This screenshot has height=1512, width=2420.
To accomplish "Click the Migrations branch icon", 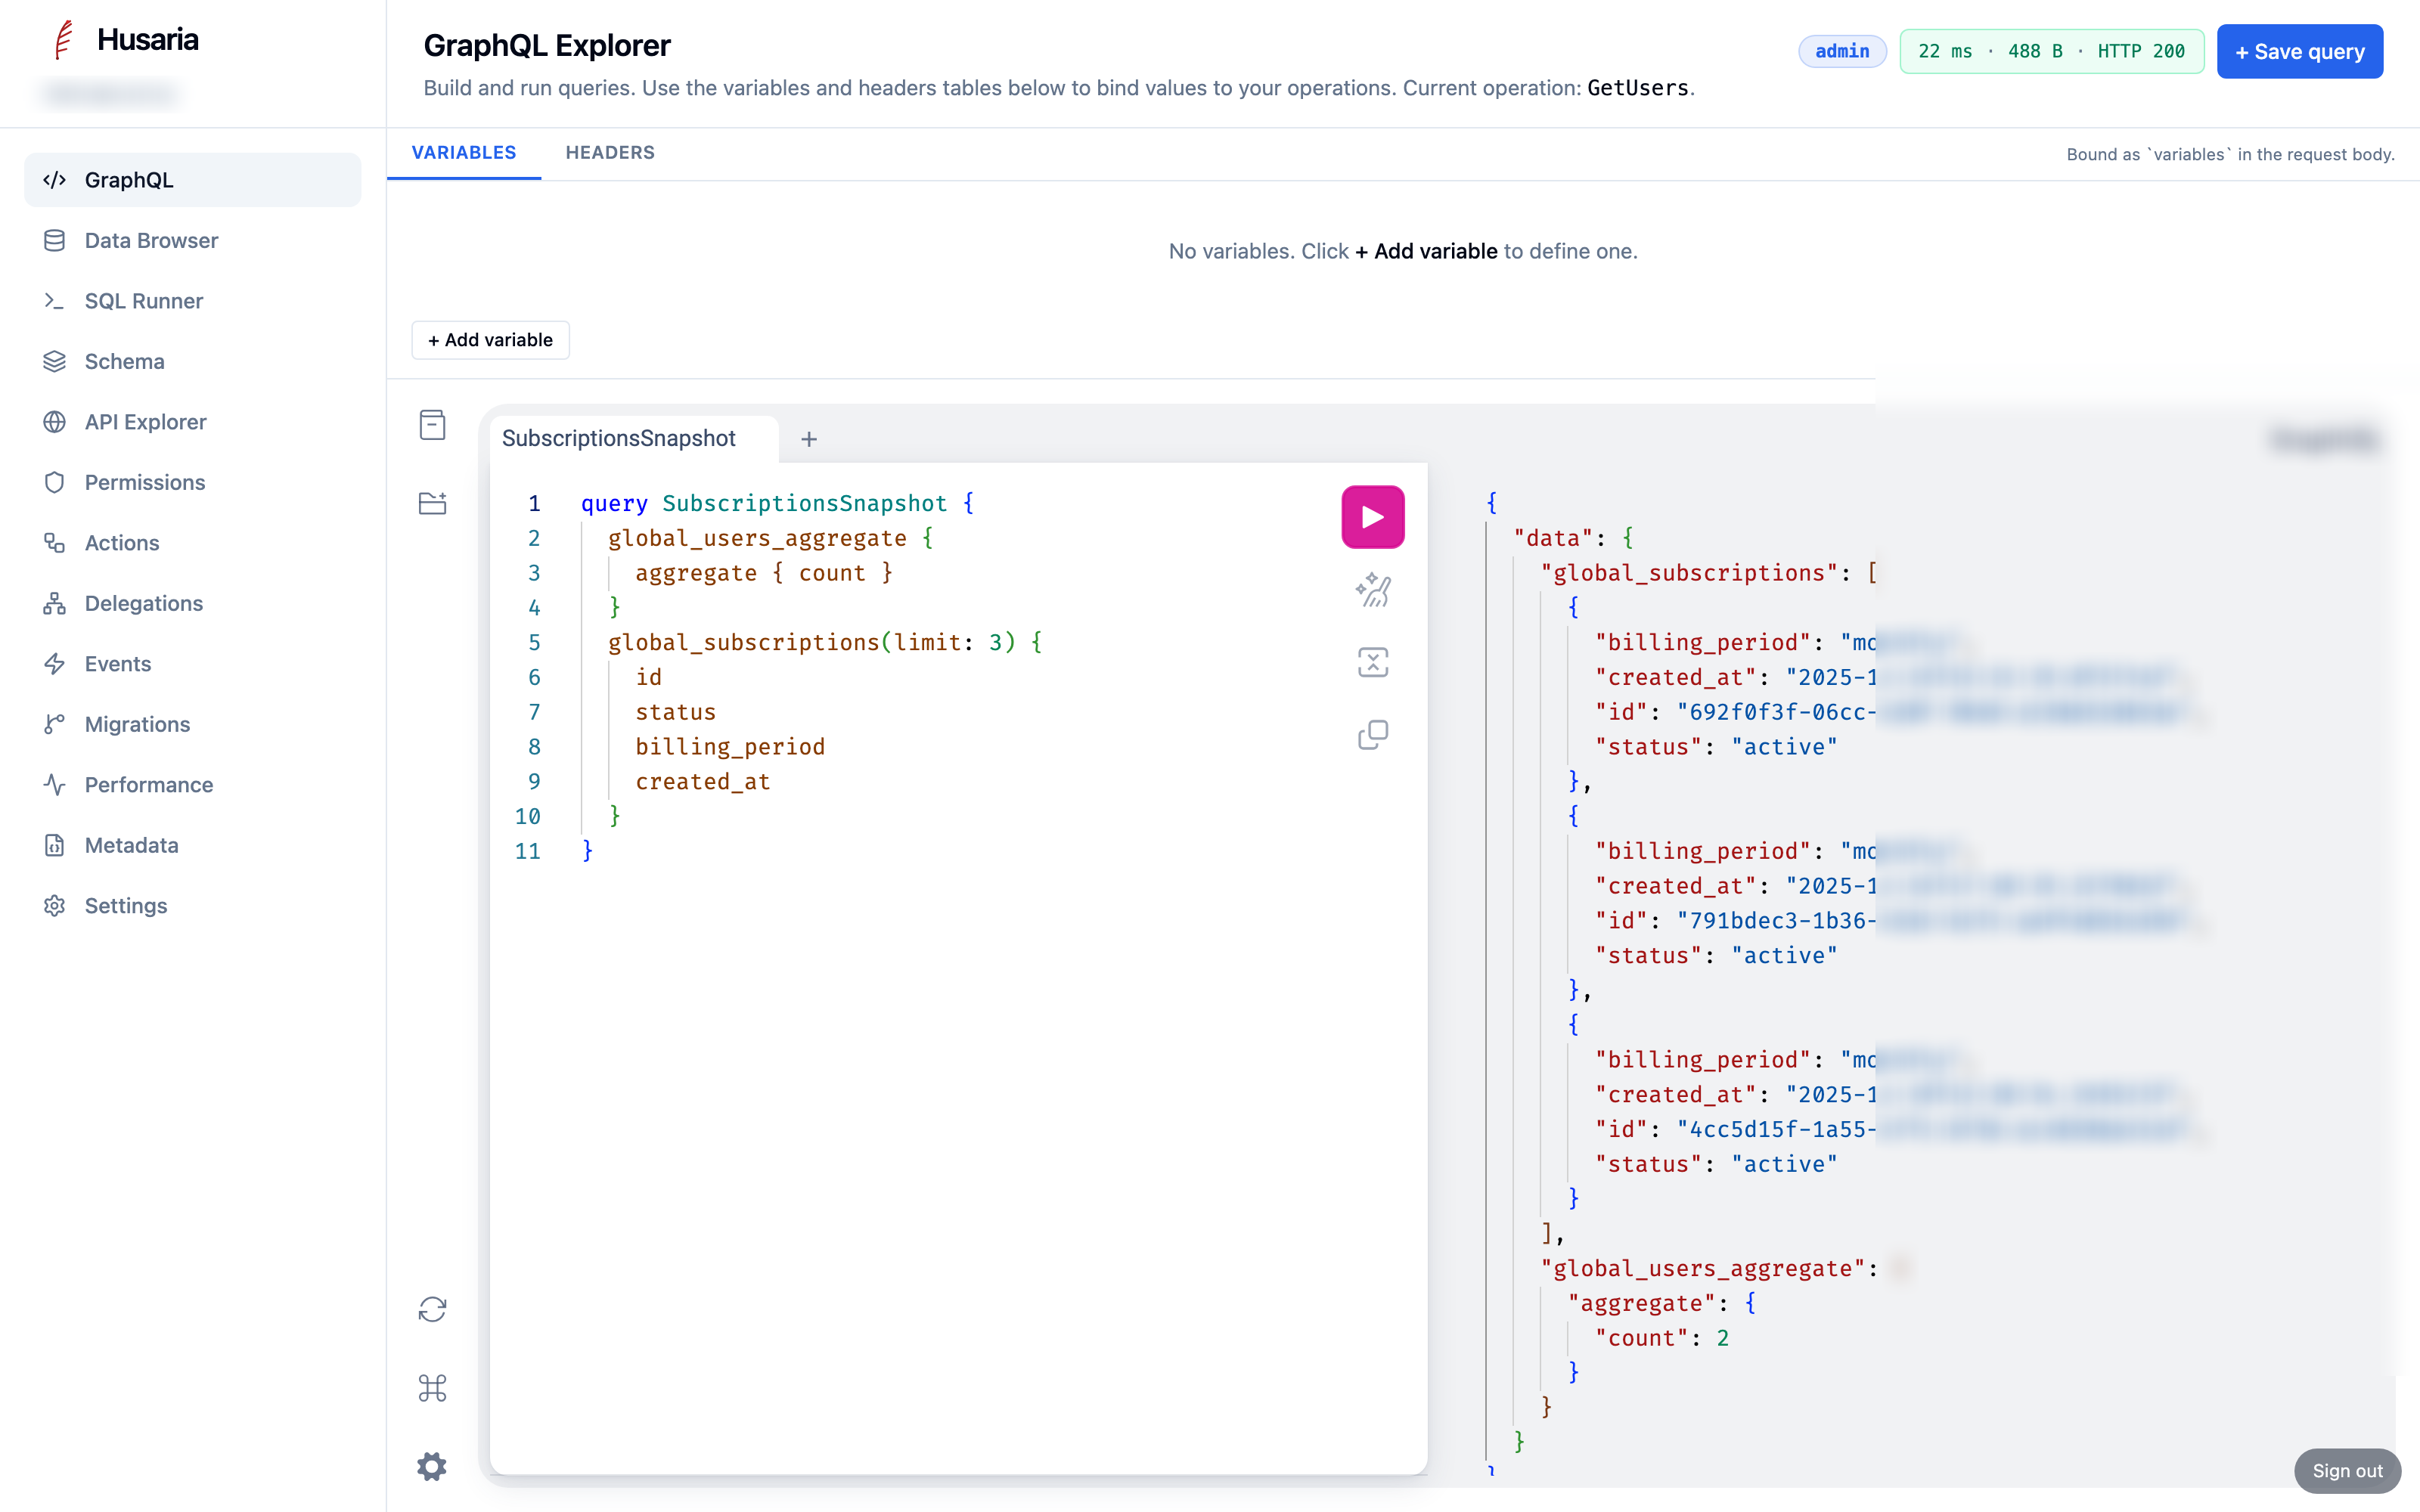I will pos(54,725).
